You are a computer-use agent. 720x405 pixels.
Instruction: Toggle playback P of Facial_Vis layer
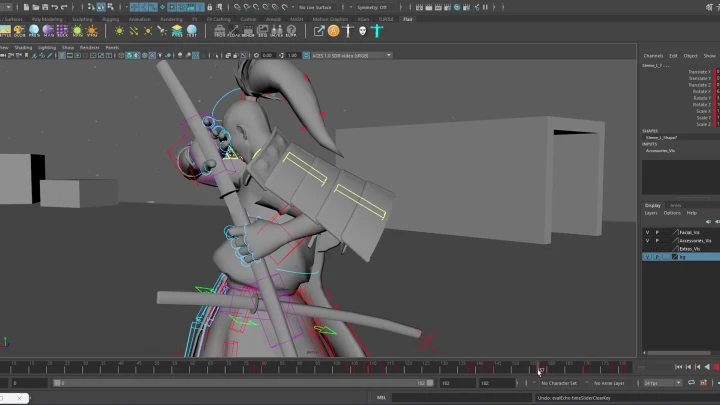(x=657, y=232)
